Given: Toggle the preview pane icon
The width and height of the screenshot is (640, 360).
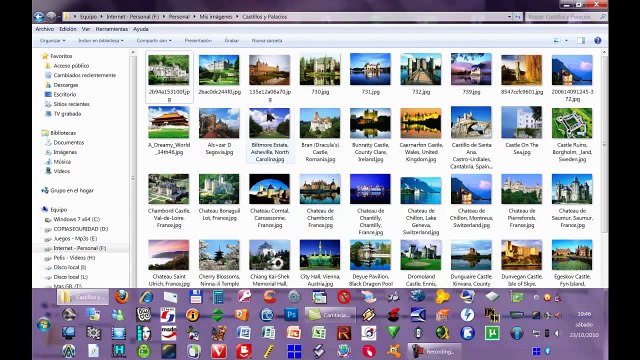Looking at the screenshot, I should pyautogui.click(x=581, y=40).
